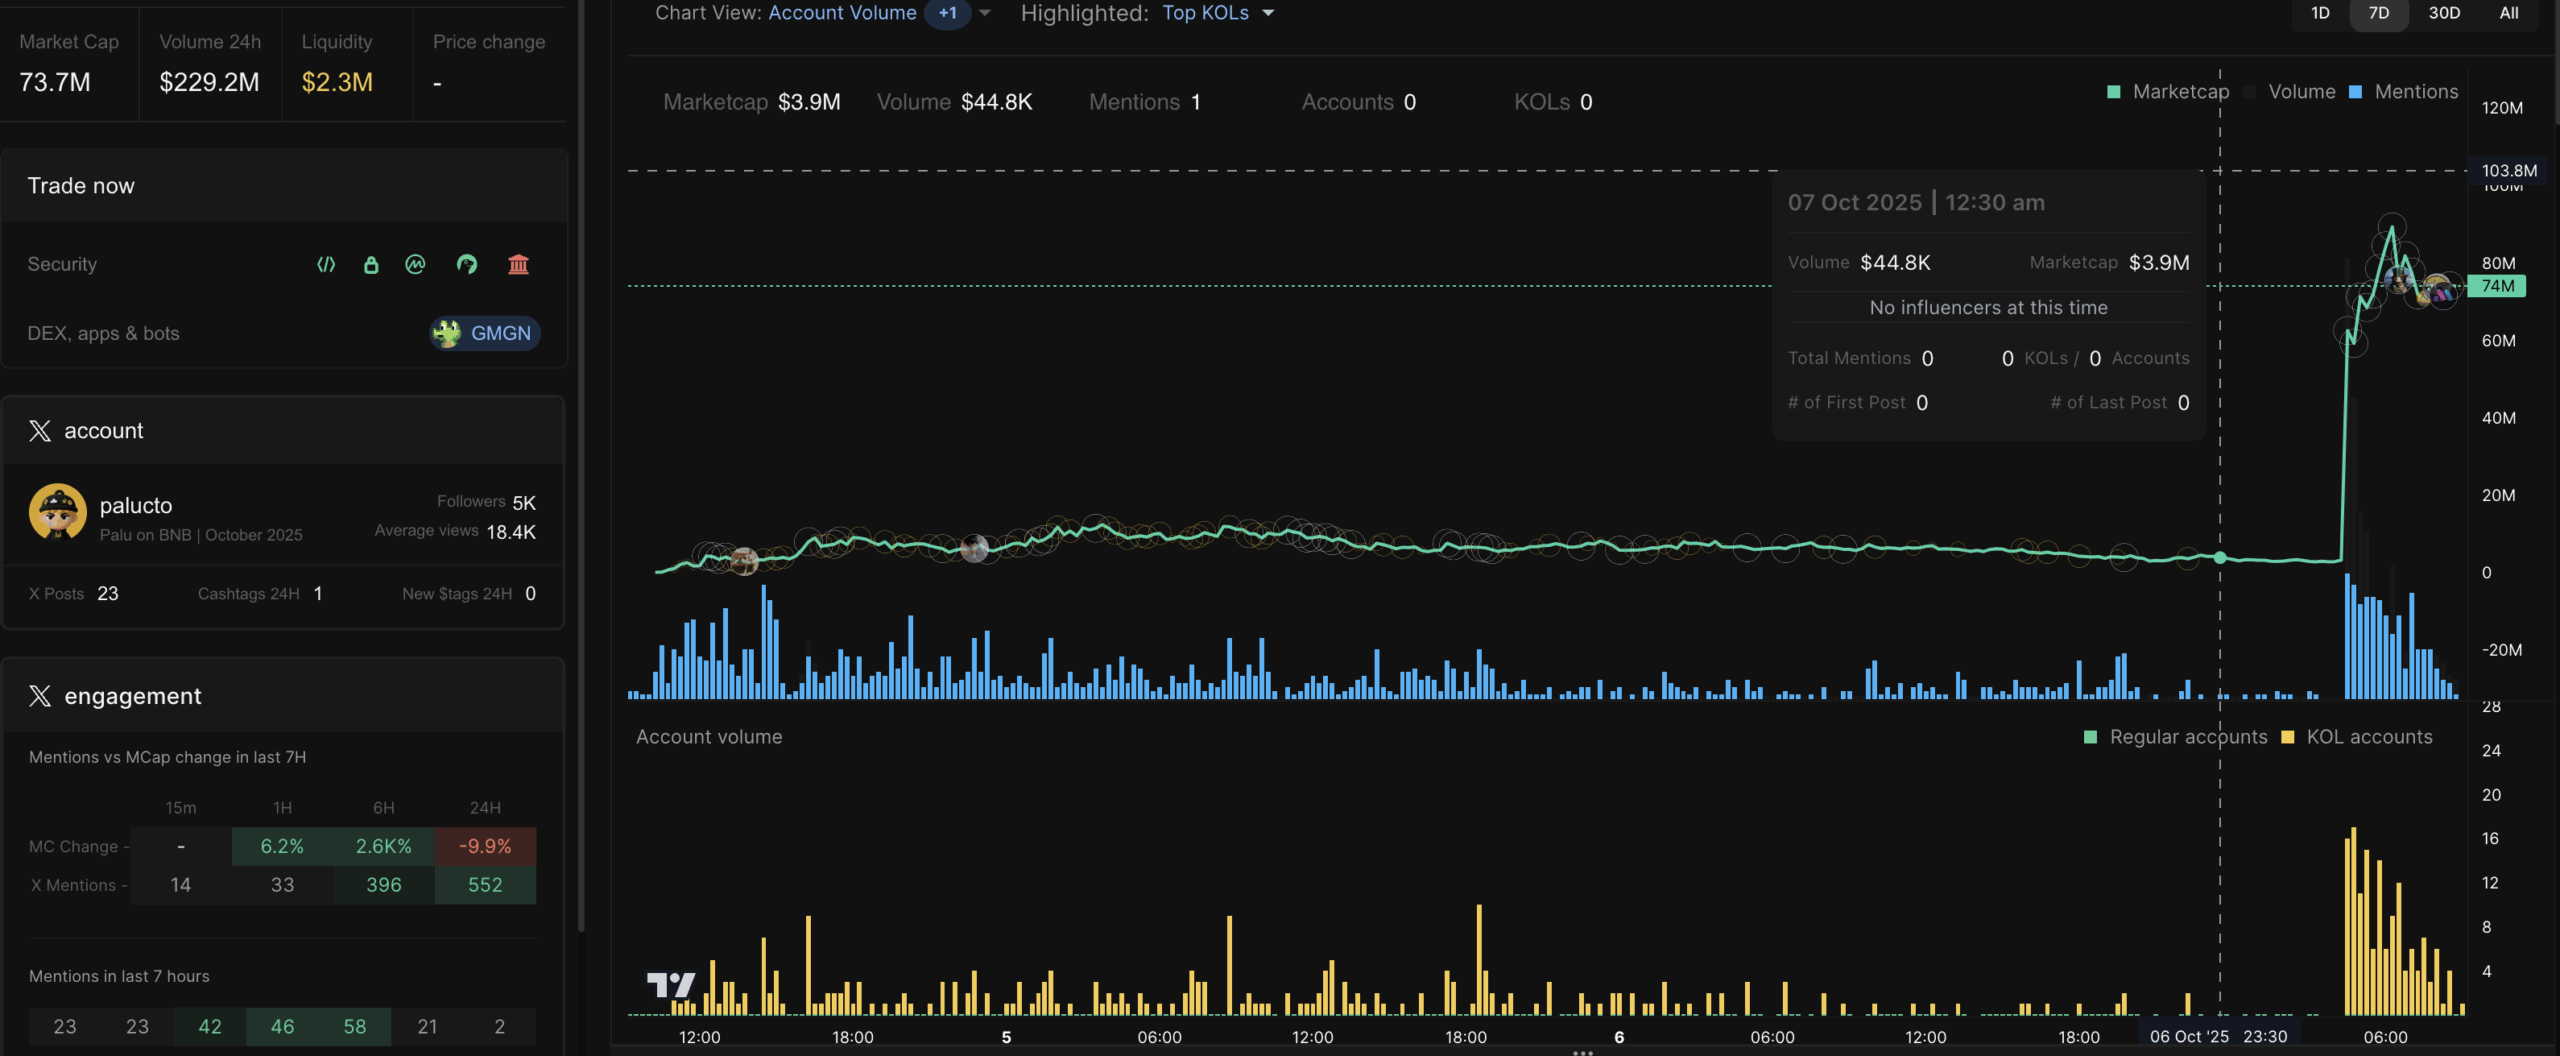Click the Liquidity $2.3M value
Viewport: 2560px width, 1056px height.
coord(337,82)
